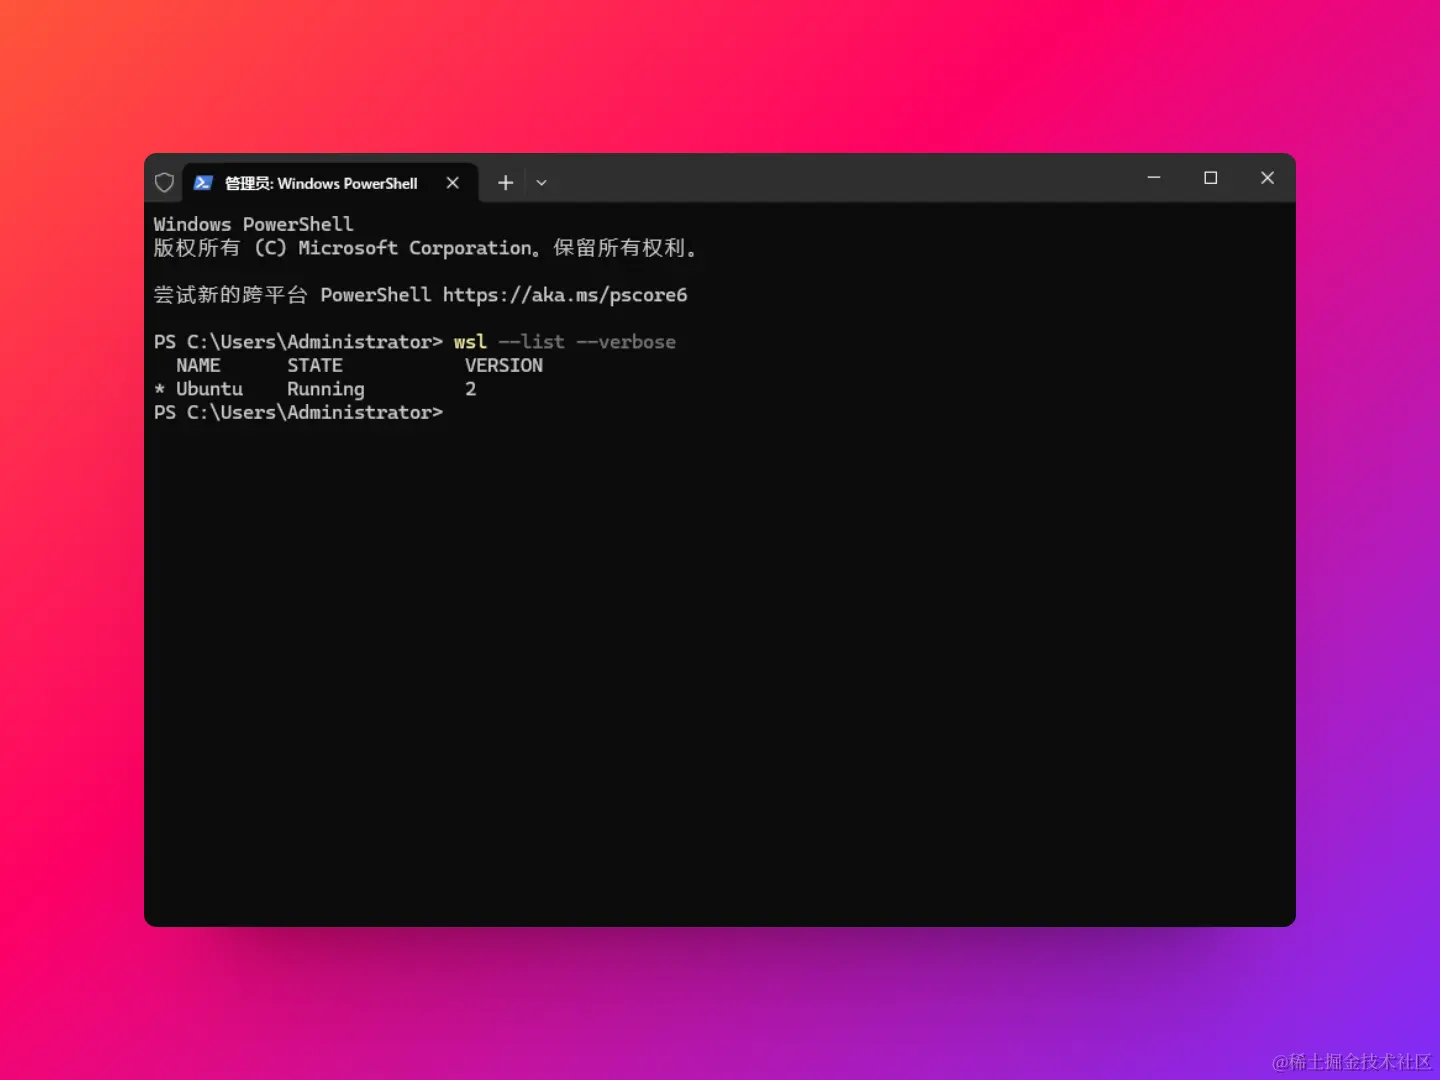Click the version value 2
Screen dimensions: 1440x1080
point(471,389)
